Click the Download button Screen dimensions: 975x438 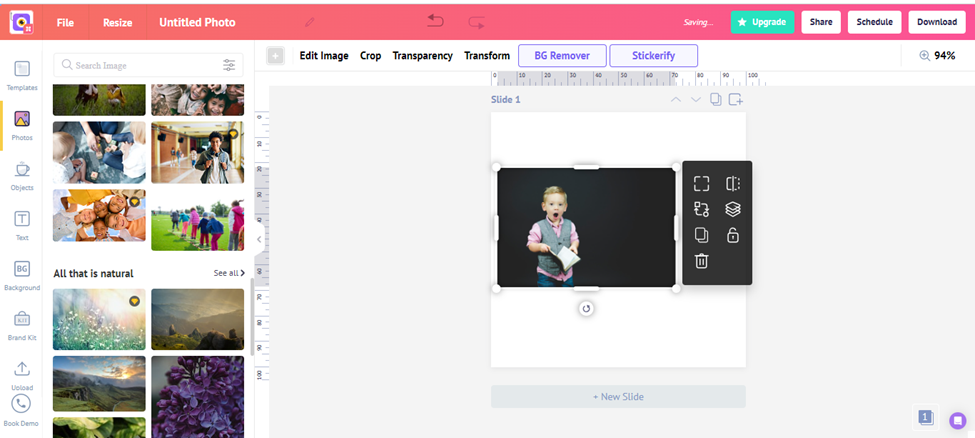point(937,22)
